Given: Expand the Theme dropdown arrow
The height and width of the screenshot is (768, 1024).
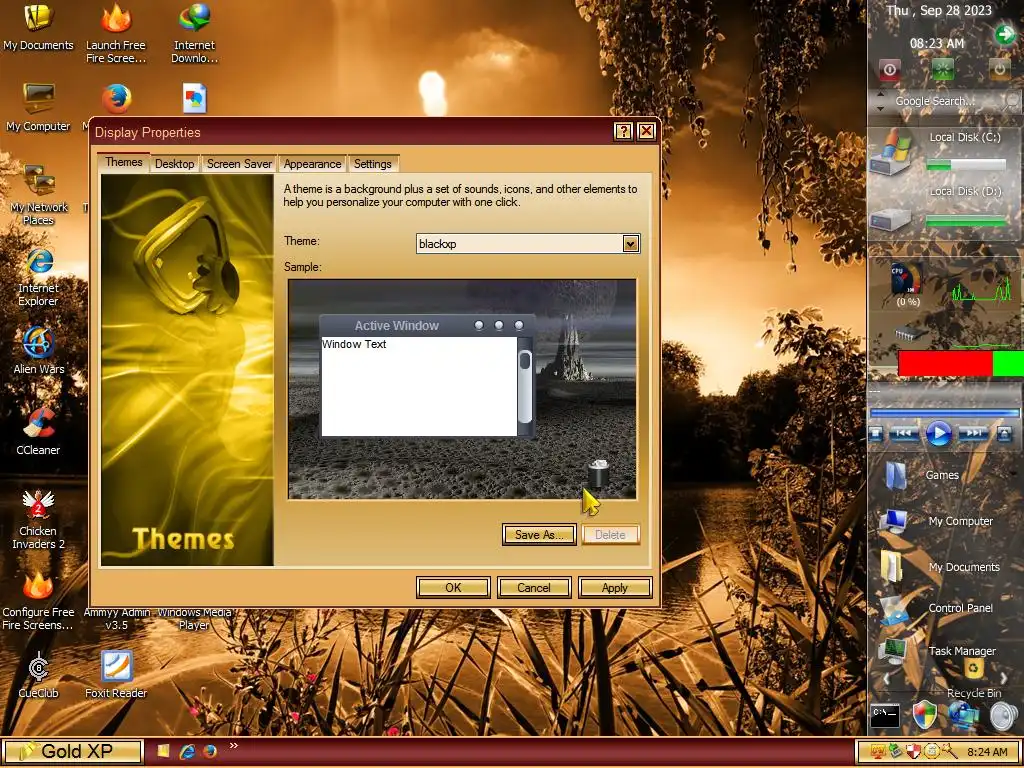Looking at the screenshot, I should (x=630, y=244).
